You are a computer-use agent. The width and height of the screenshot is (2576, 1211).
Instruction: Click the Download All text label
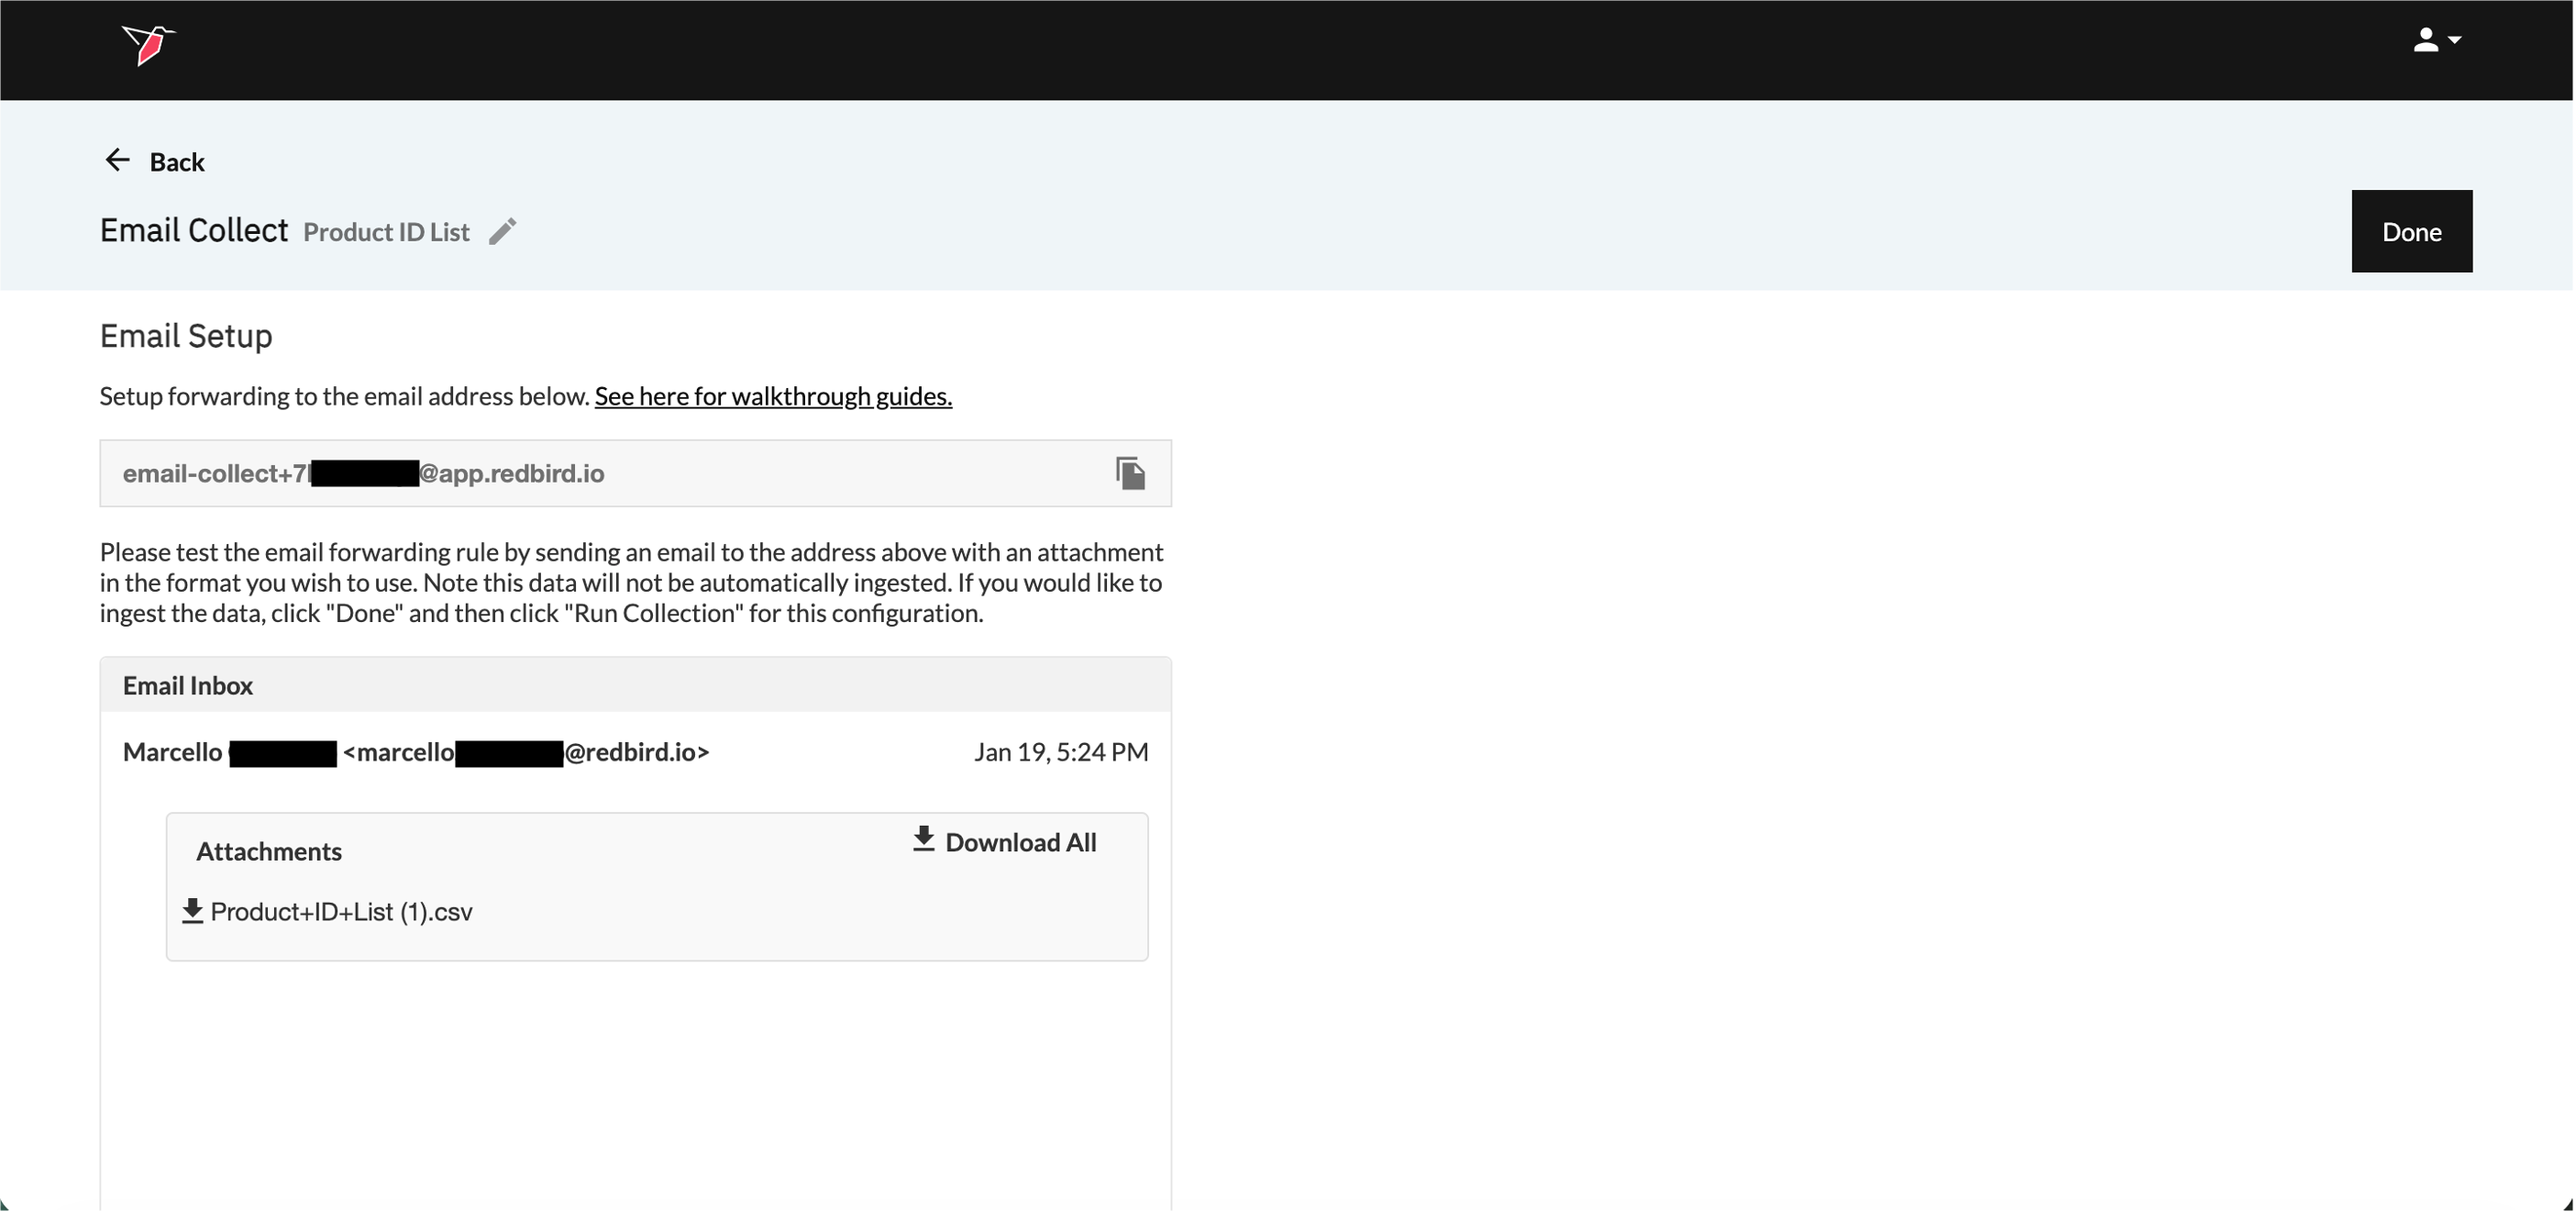pyautogui.click(x=1020, y=842)
